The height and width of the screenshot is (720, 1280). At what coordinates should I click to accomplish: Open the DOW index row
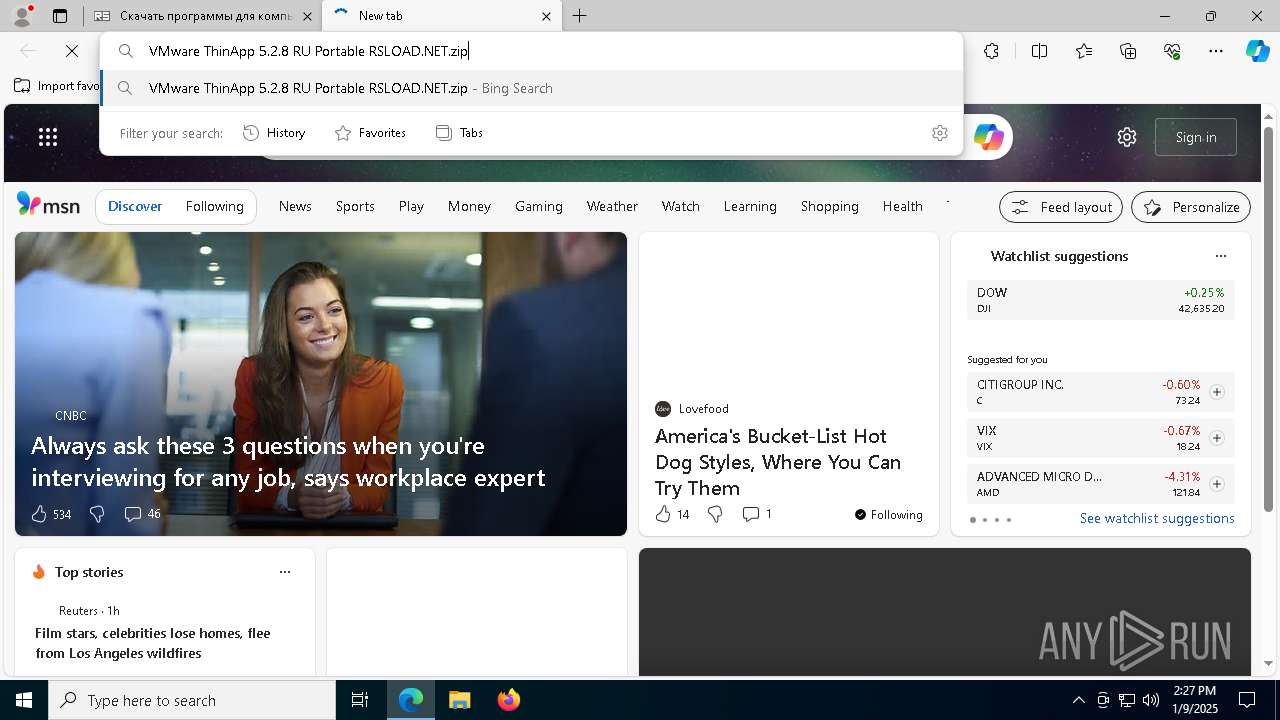click(x=1100, y=300)
